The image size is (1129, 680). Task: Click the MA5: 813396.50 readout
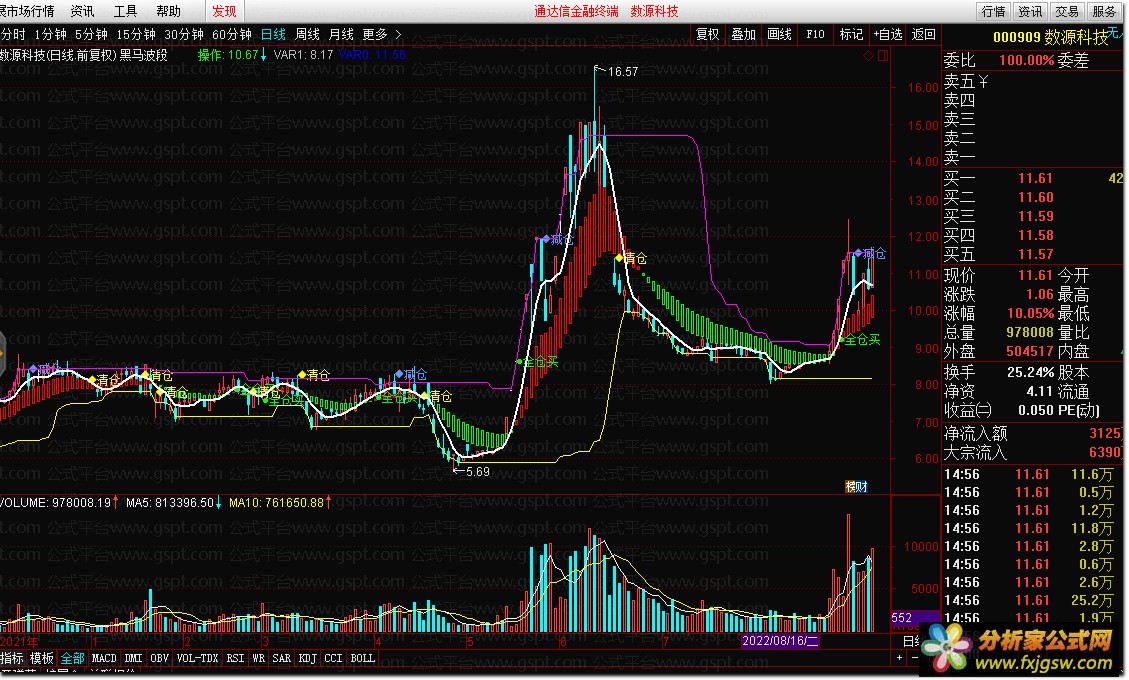[173, 502]
